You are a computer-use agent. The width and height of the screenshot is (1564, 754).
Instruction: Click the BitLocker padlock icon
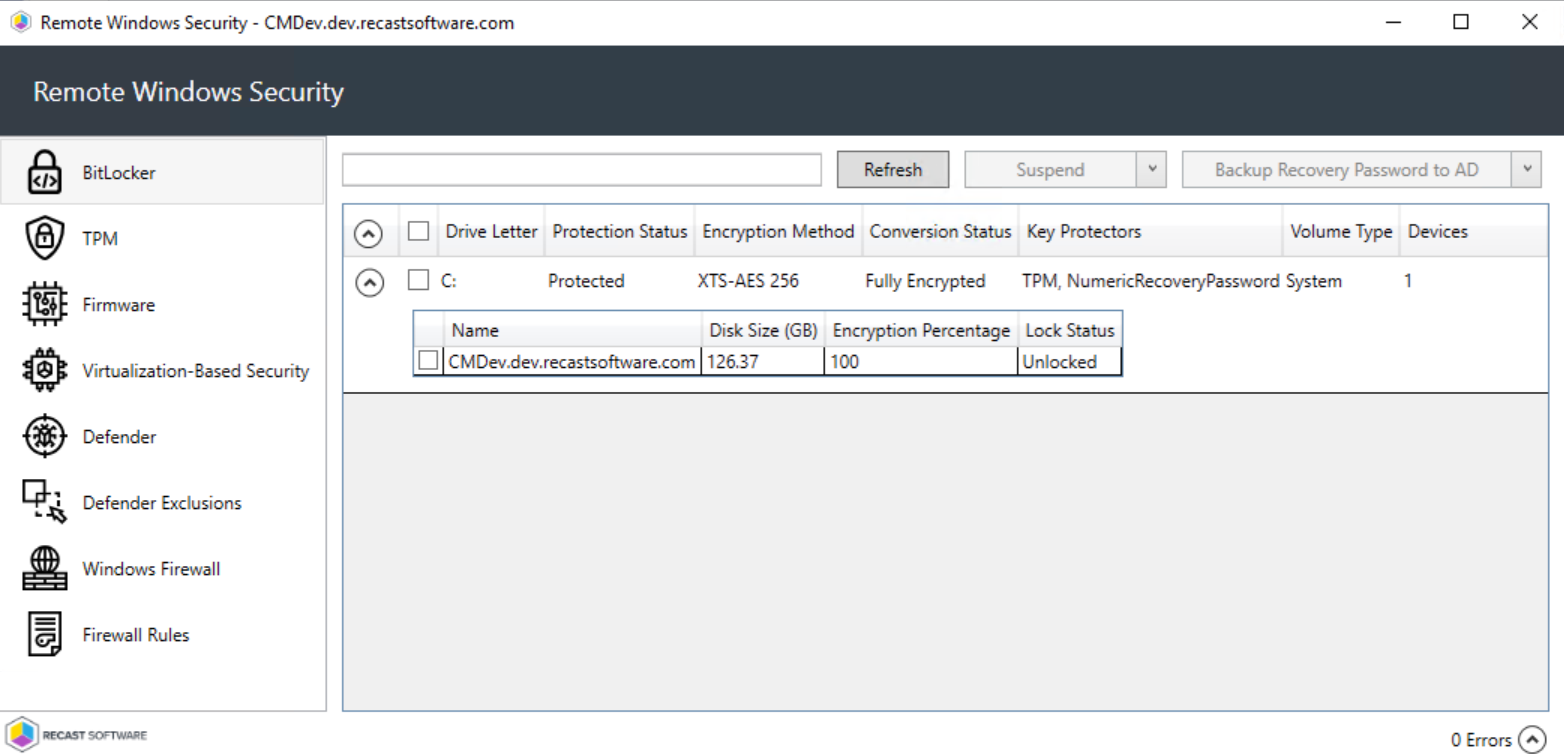tap(44, 172)
